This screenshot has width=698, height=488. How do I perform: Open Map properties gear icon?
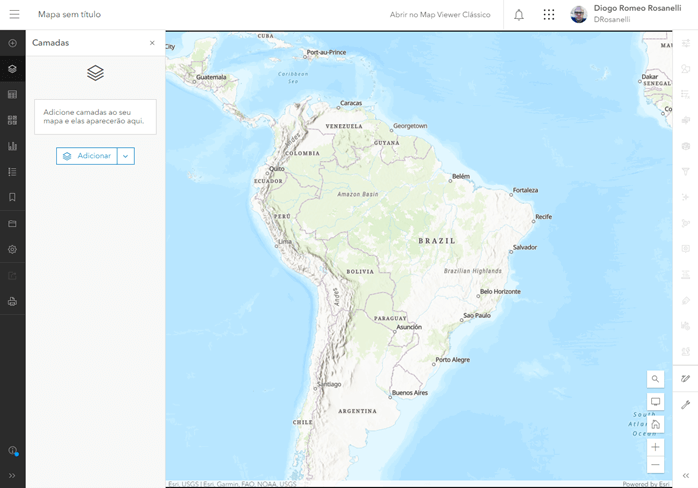[x=13, y=249]
